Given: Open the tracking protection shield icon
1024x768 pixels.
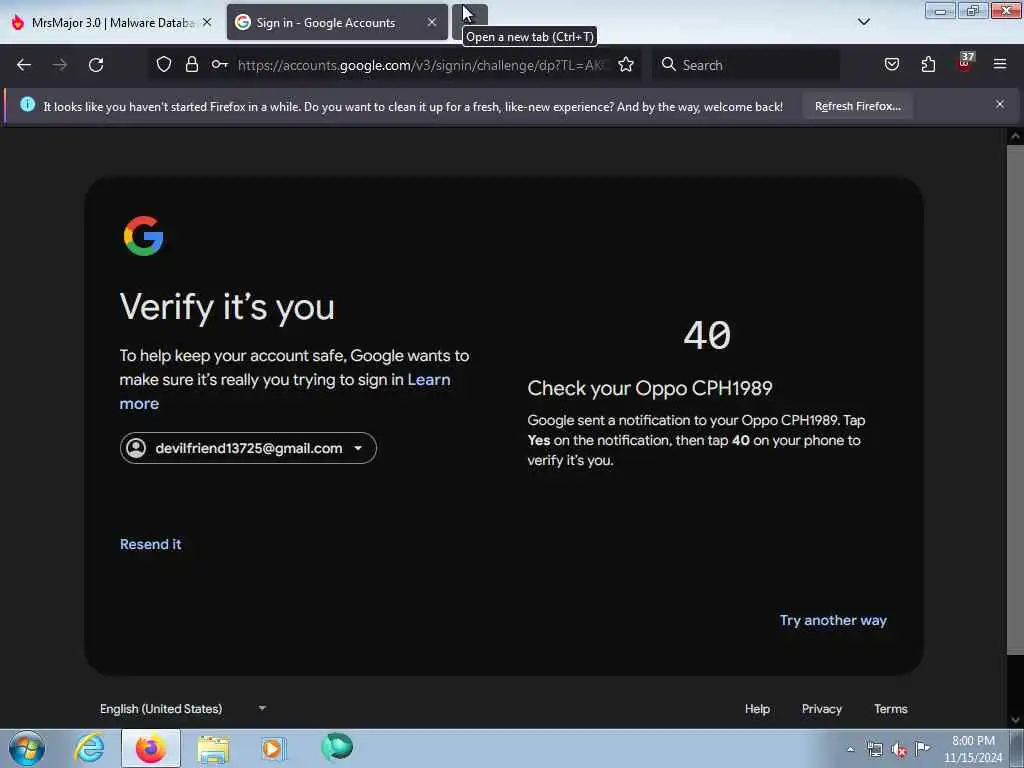Looking at the screenshot, I should (x=164, y=64).
